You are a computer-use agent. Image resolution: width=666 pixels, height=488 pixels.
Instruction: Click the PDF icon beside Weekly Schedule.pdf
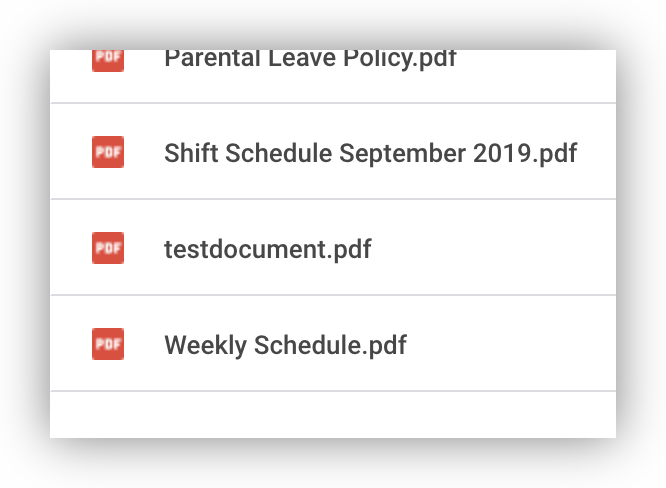pos(108,344)
